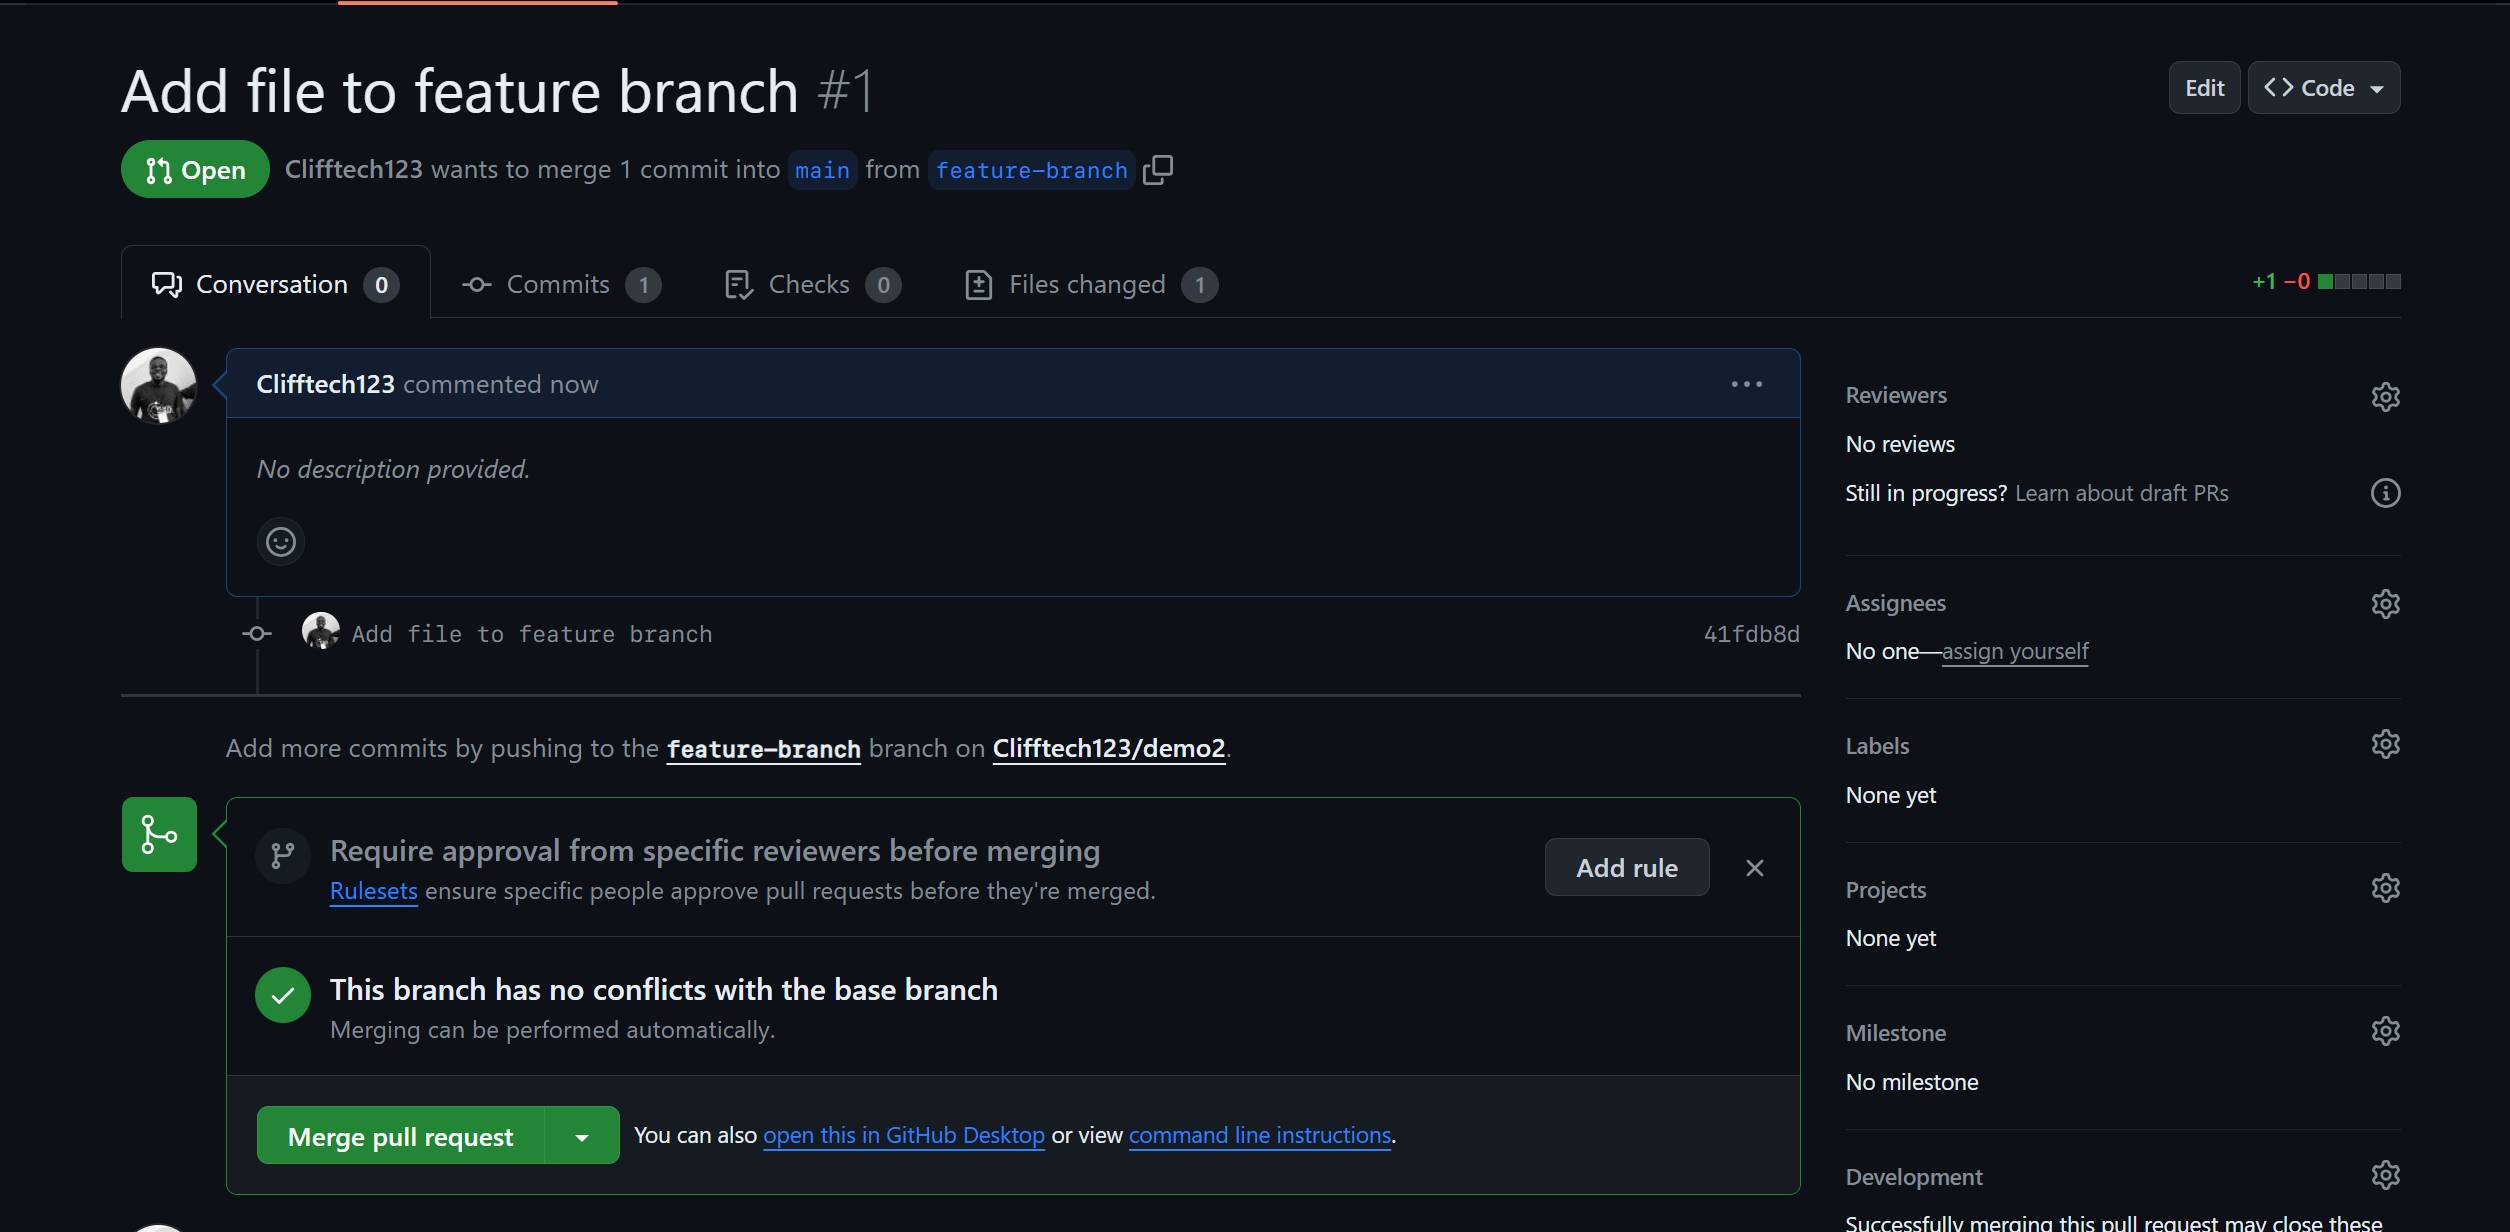Open commit hash 41fdb8d

[x=1751, y=634]
